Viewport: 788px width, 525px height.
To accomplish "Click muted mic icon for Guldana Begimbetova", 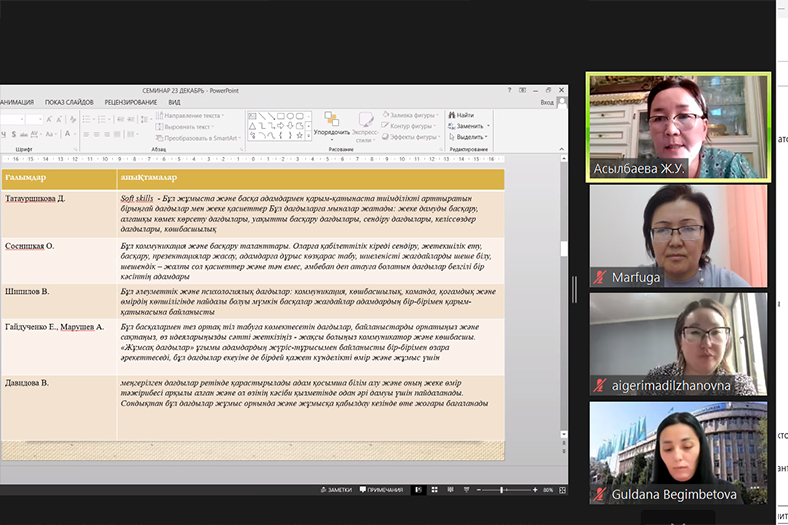I will click(x=600, y=493).
